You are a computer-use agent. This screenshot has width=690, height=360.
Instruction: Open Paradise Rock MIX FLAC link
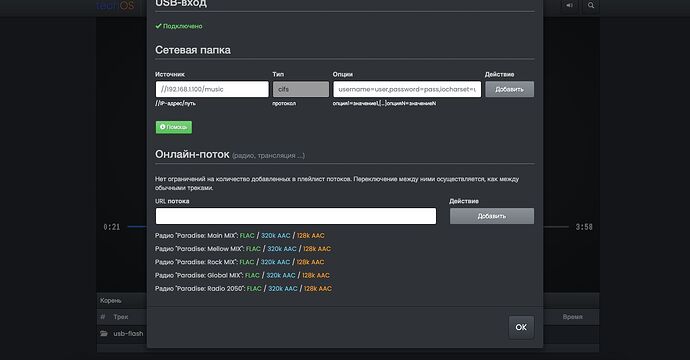(x=247, y=262)
